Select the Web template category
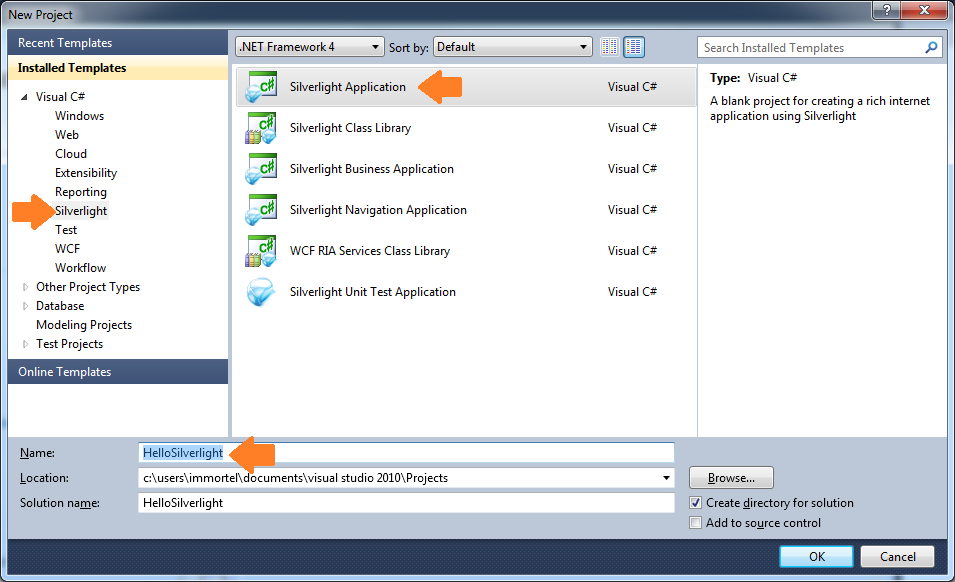Viewport: 955px width, 582px height. pyautogui.click(x=67, y=135)
